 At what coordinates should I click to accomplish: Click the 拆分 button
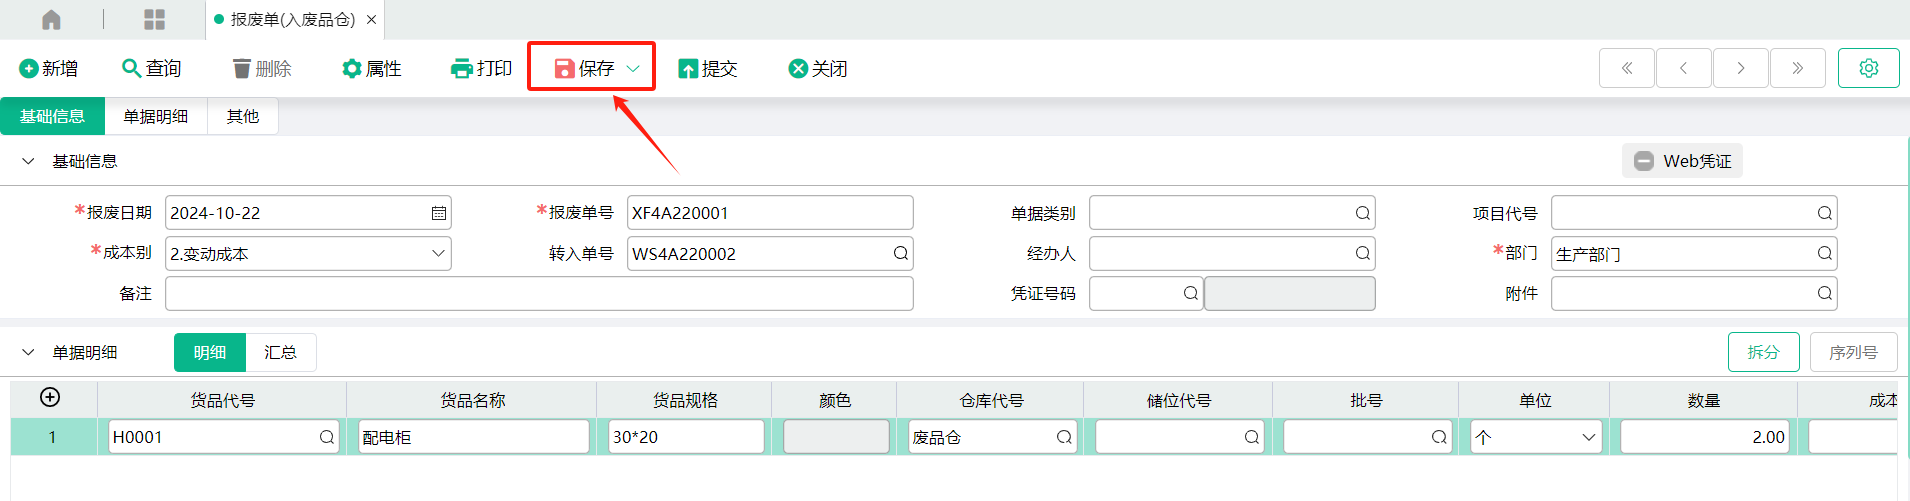(x=1763, y=352)
